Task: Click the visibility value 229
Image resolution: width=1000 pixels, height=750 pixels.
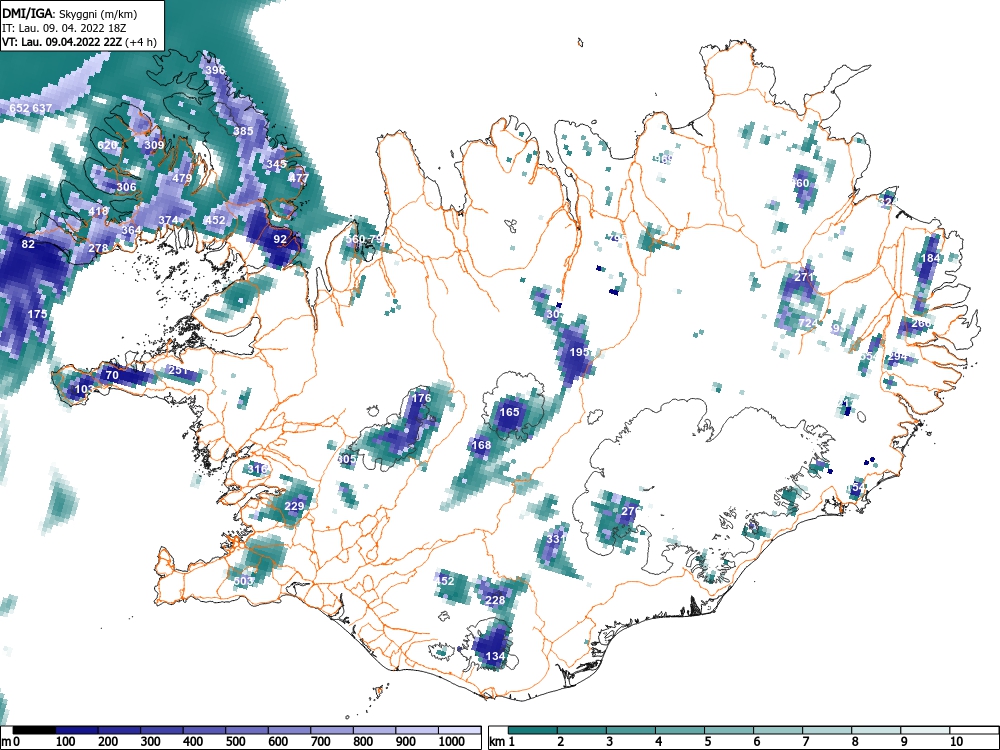Action: 294,506
